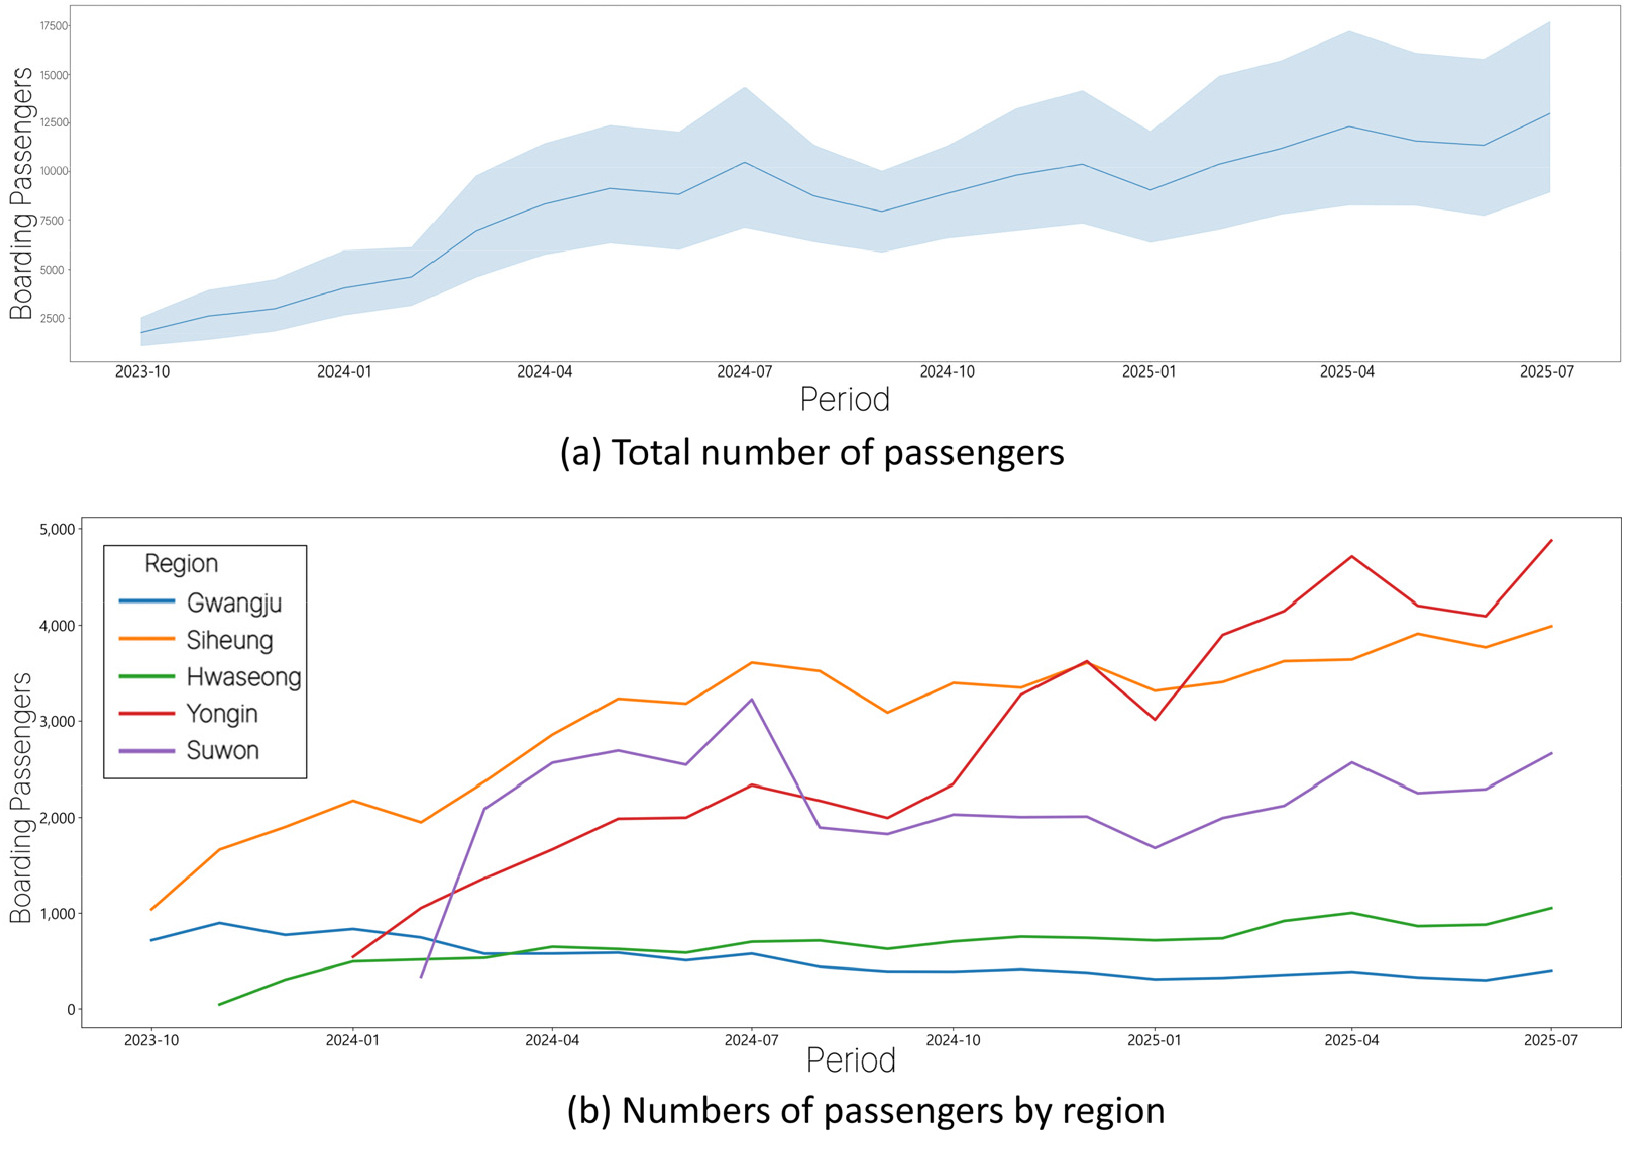Viewport: 1625px width, 1149px height.
Task: Click the 5,000 y-axis label on bottom chart
Action: pyautogui.click(x=56, y=529)
